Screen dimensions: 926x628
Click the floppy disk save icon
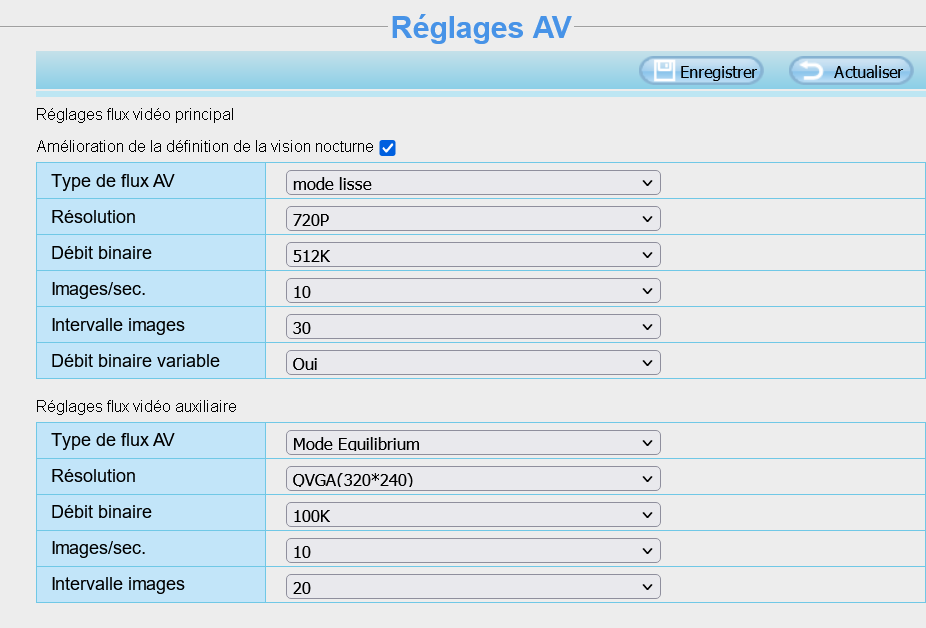click(x=664, y=71)
